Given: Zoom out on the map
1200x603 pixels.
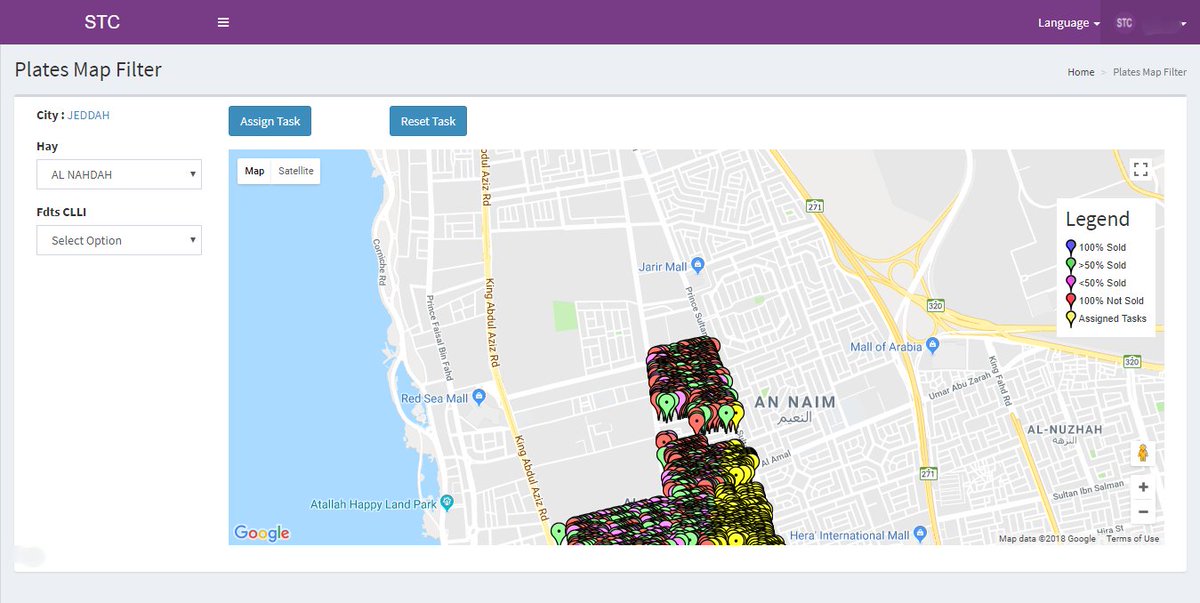Looking at the screenshot, I should (1143, 511).
